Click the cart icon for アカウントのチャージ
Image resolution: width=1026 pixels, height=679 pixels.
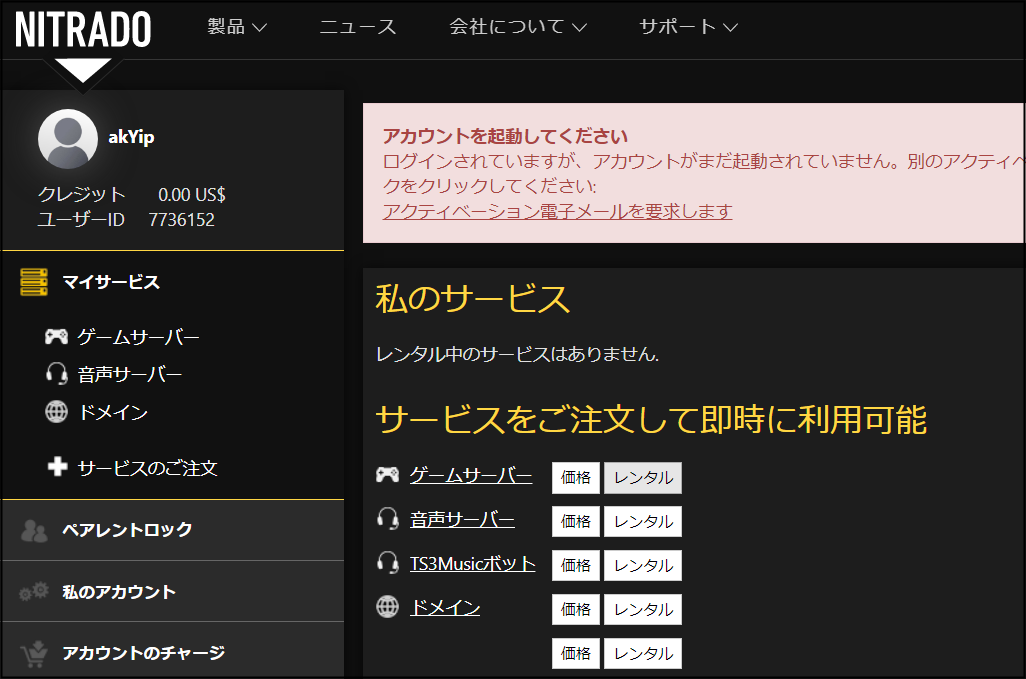coord(34,653)
